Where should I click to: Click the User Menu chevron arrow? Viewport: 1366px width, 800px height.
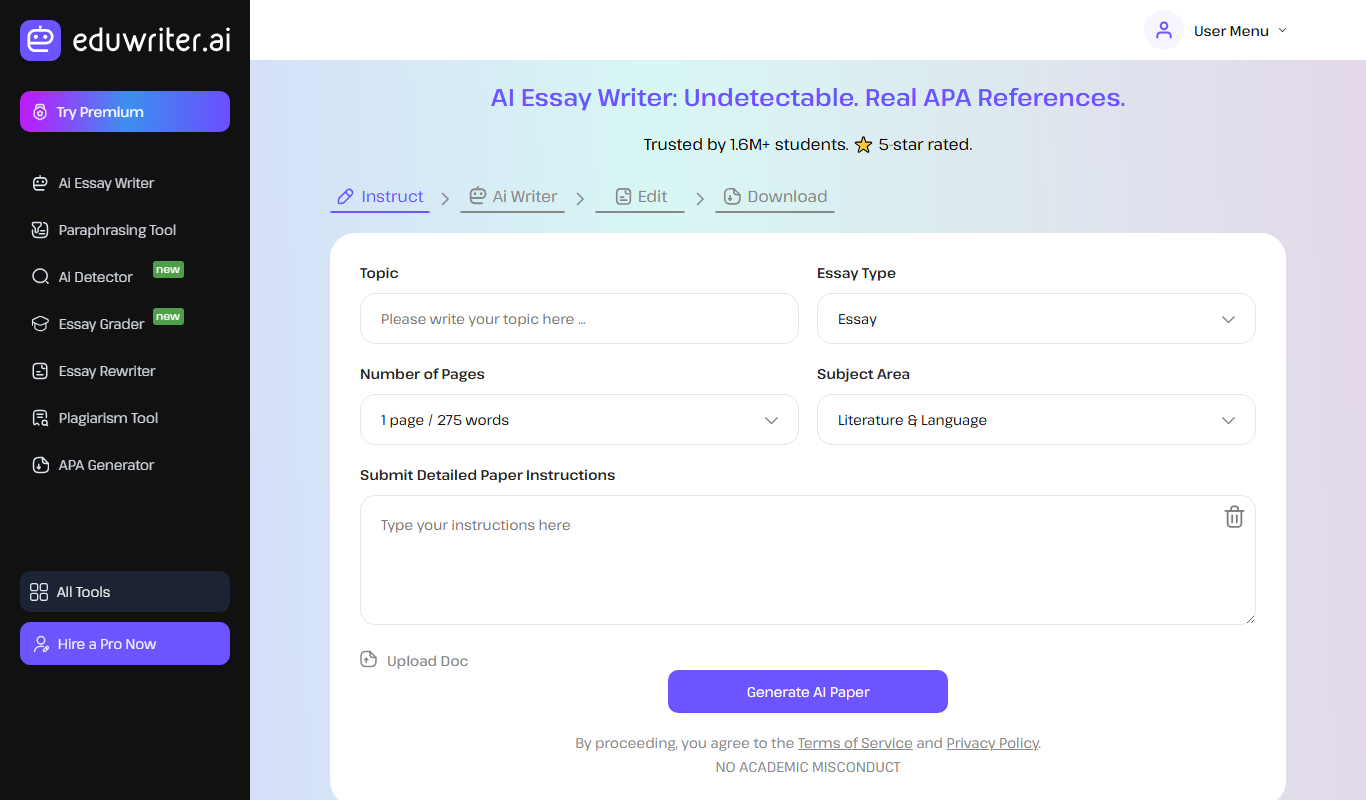pyautogui.click(x=1283, y=30)
